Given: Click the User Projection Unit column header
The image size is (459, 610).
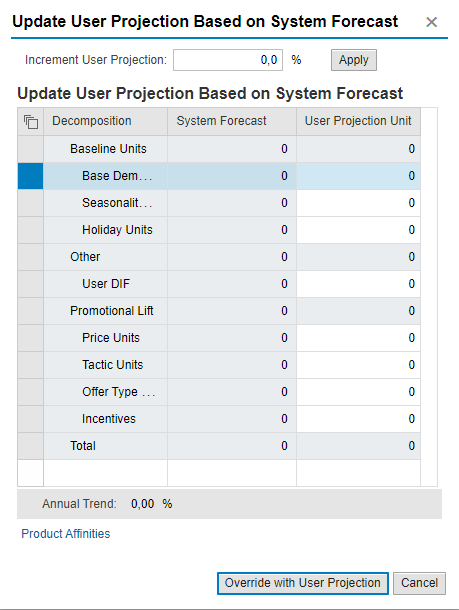Looking at the screenshot, I should point(358,122).
